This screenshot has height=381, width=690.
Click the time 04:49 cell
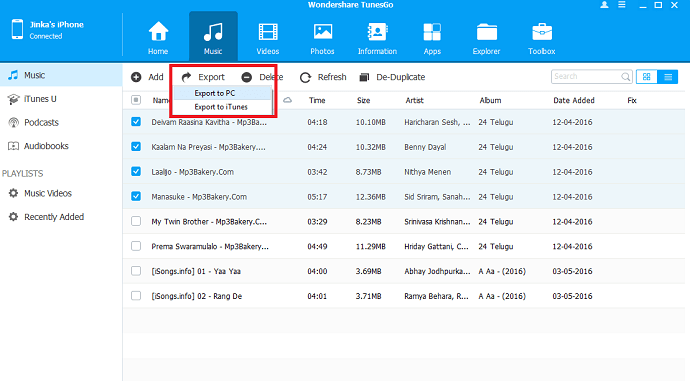pyautogui.click(x=317, y=246)
